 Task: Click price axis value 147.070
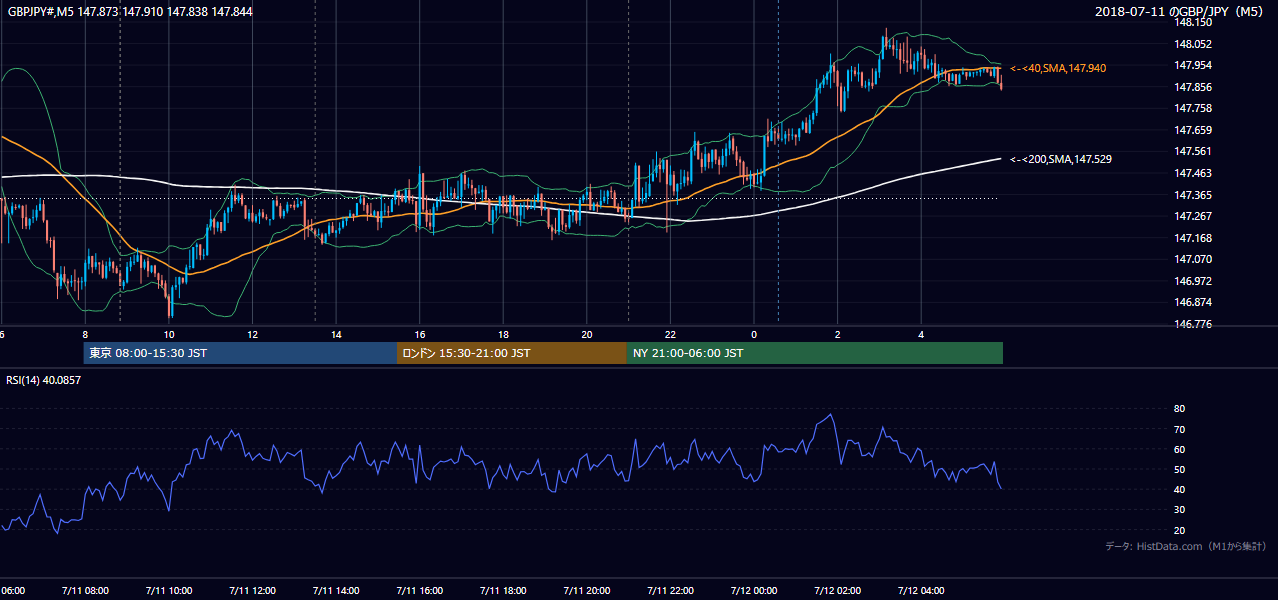1193,259
